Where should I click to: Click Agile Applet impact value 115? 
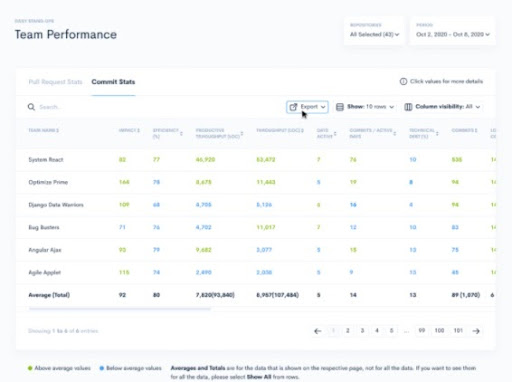[x=124, y=272]
